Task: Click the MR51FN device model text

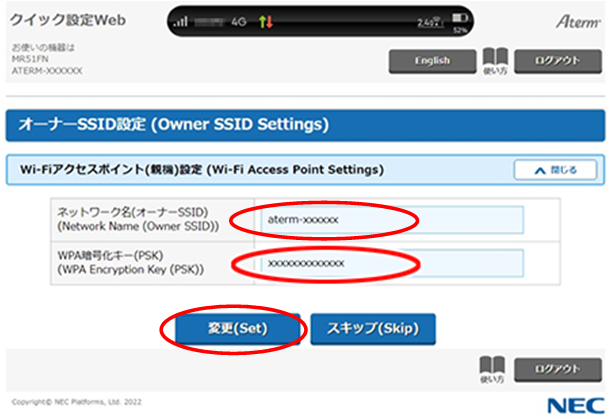Action: pyautogui.click(x=30, y=59)
